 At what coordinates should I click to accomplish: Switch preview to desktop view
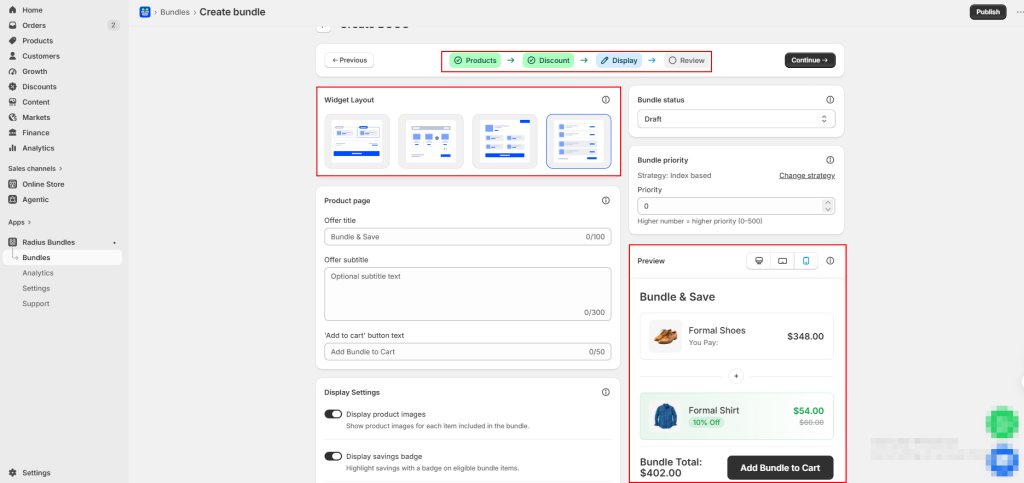[x=759, y=261]
